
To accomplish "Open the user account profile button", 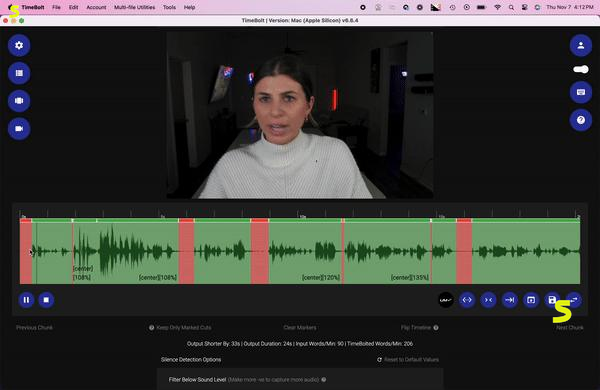I will click(580, 46).
